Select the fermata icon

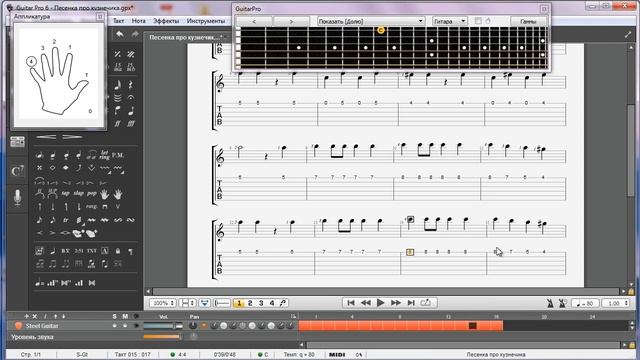131,97
